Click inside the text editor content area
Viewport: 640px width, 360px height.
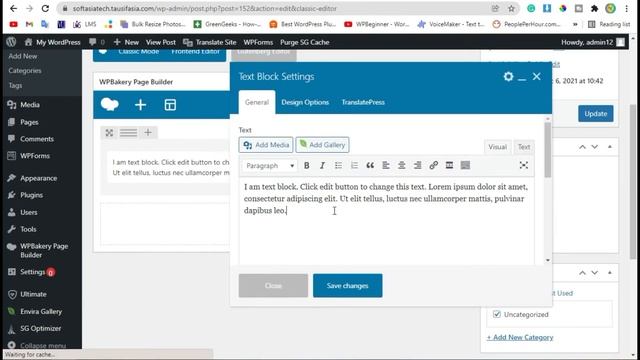coord(386,220)
